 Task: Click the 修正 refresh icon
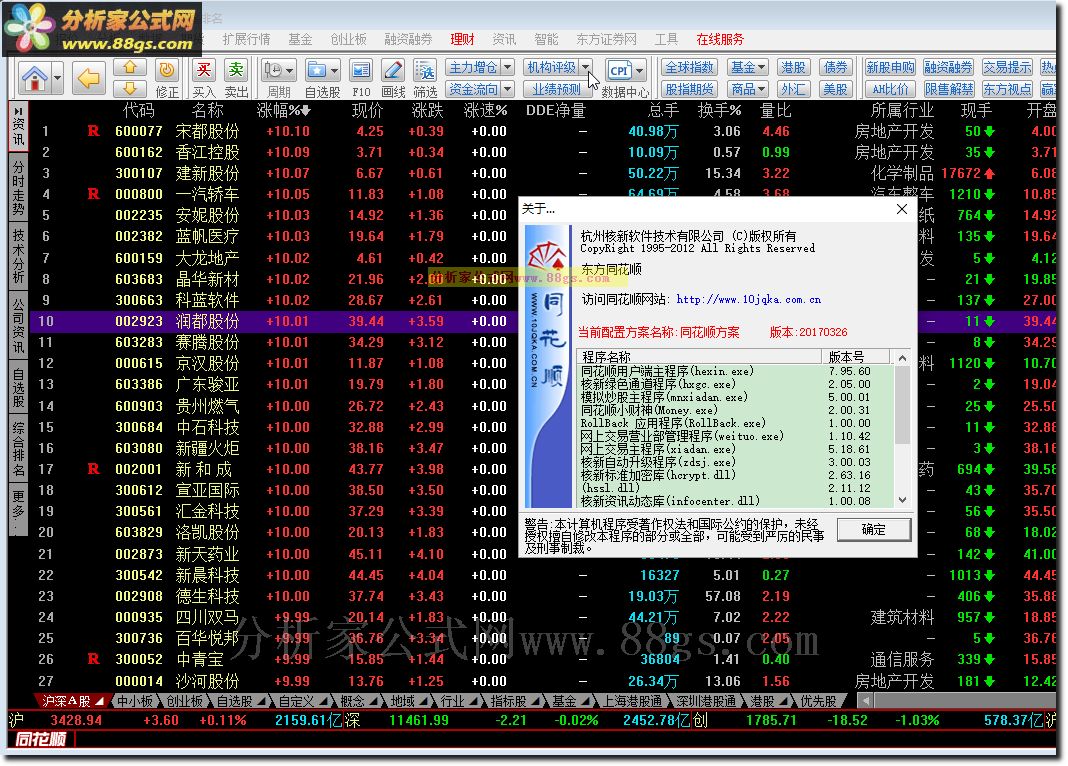click(167, 78)
